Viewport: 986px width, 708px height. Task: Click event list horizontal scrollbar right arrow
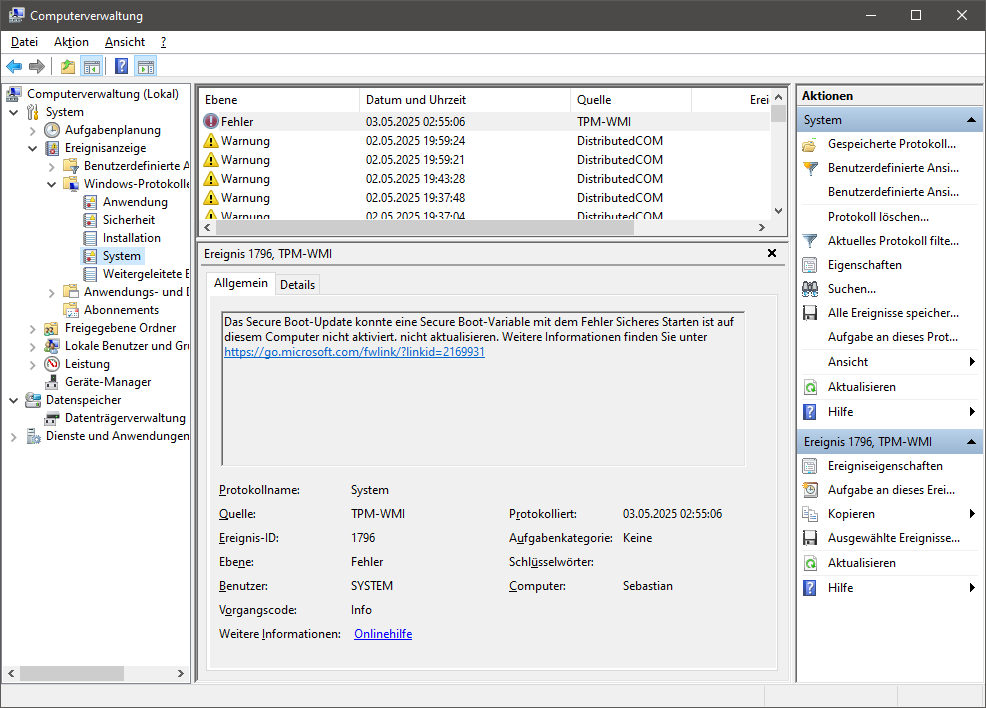[762, 228]
